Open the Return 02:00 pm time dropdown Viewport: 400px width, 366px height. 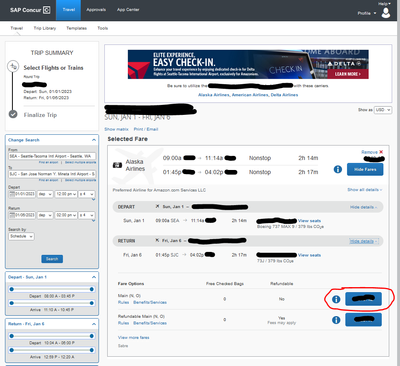66,215
